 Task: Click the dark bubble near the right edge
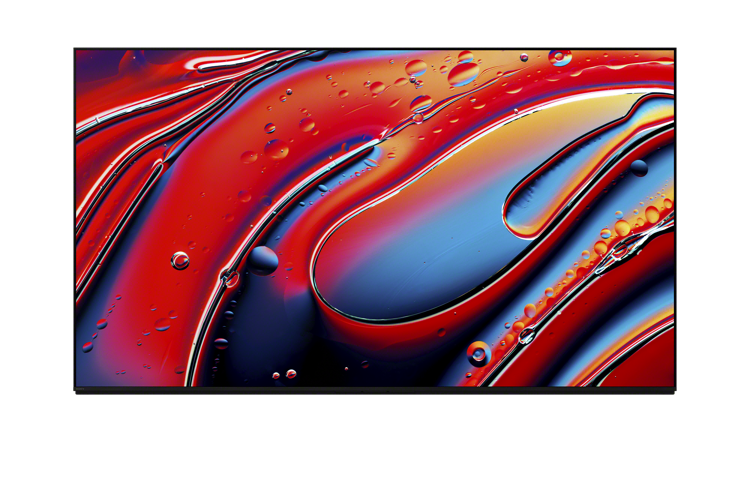639,168
